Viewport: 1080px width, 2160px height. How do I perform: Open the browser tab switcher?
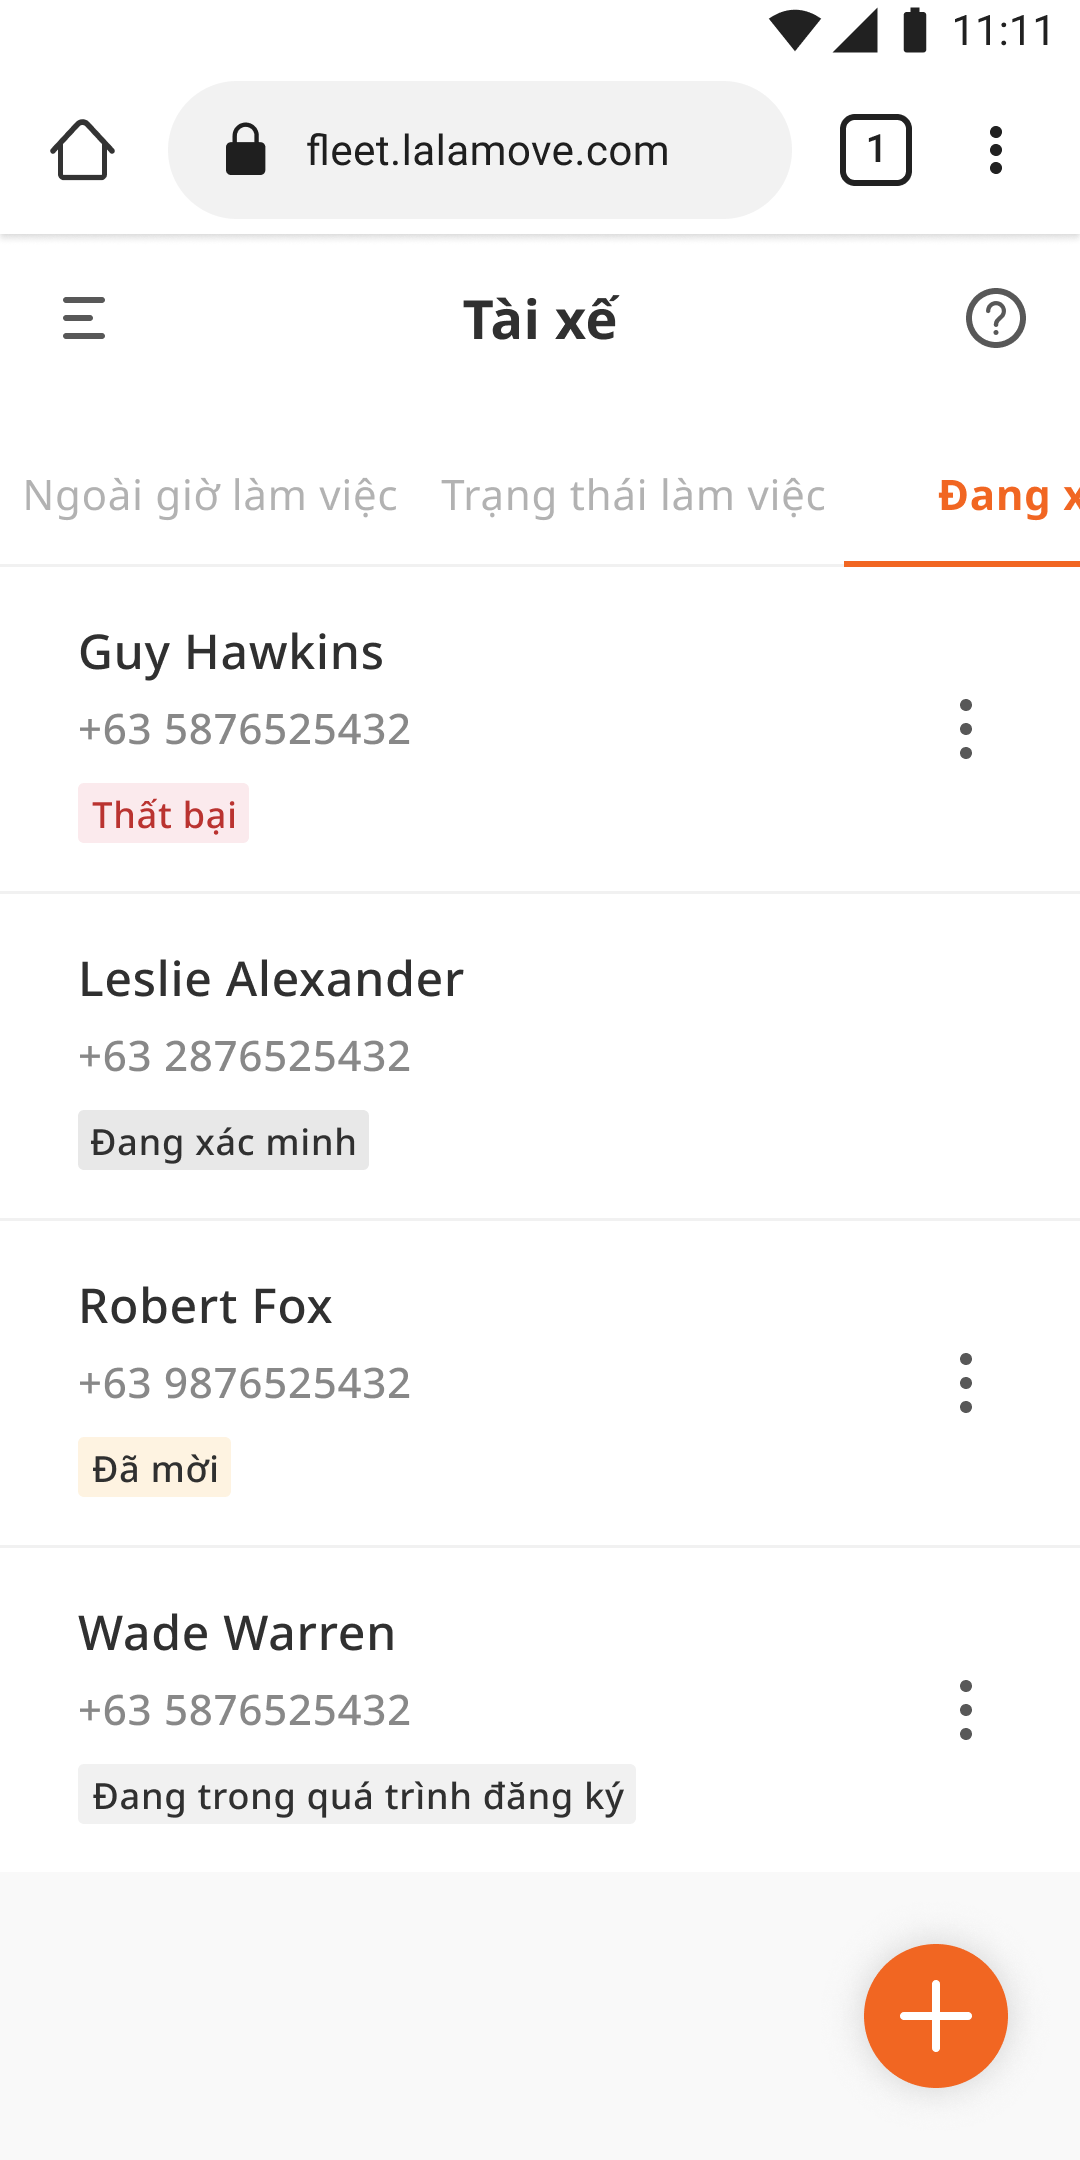[x=875, y=150]
